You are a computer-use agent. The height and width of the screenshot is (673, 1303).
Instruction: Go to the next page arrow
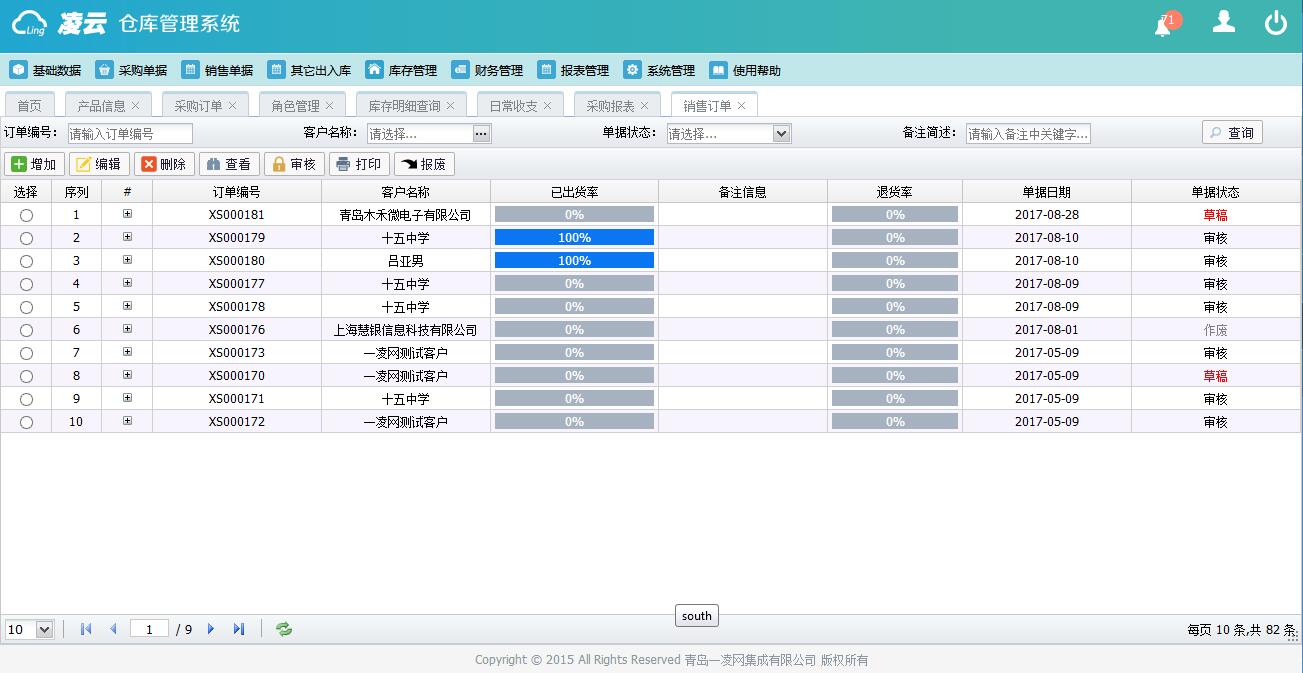point(211,629)
